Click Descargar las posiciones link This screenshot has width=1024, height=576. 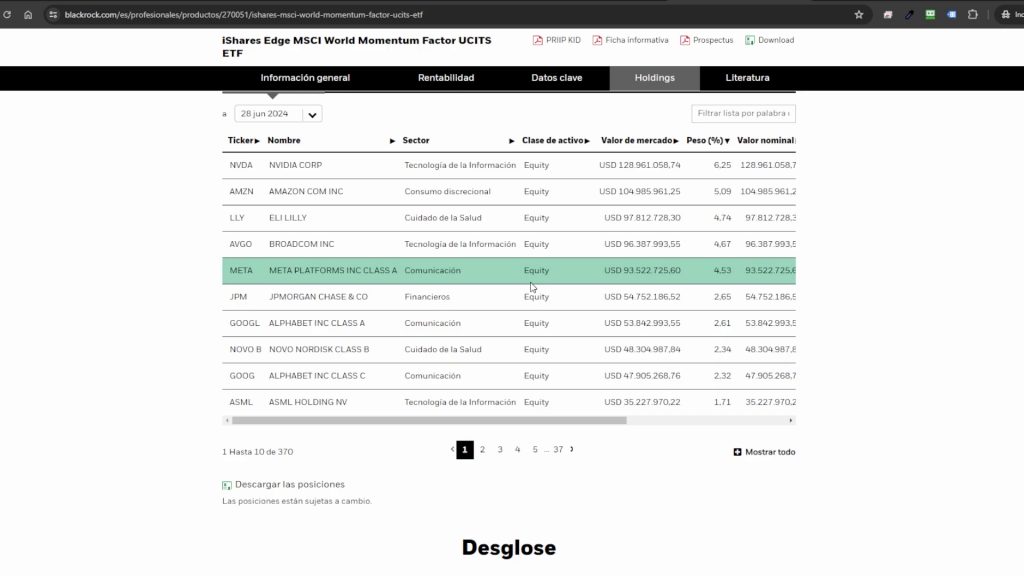[x=290, y=485]
